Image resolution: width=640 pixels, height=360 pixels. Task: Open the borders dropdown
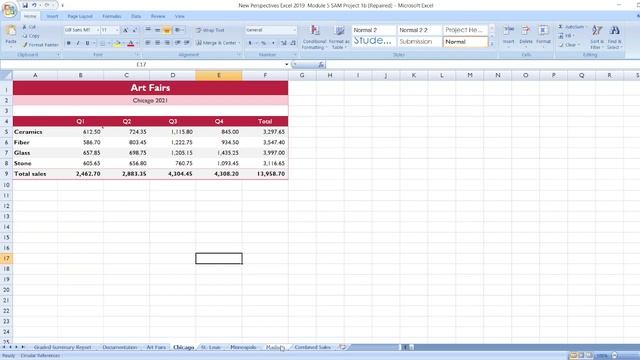pyautogui.click(x=109, y=43)
